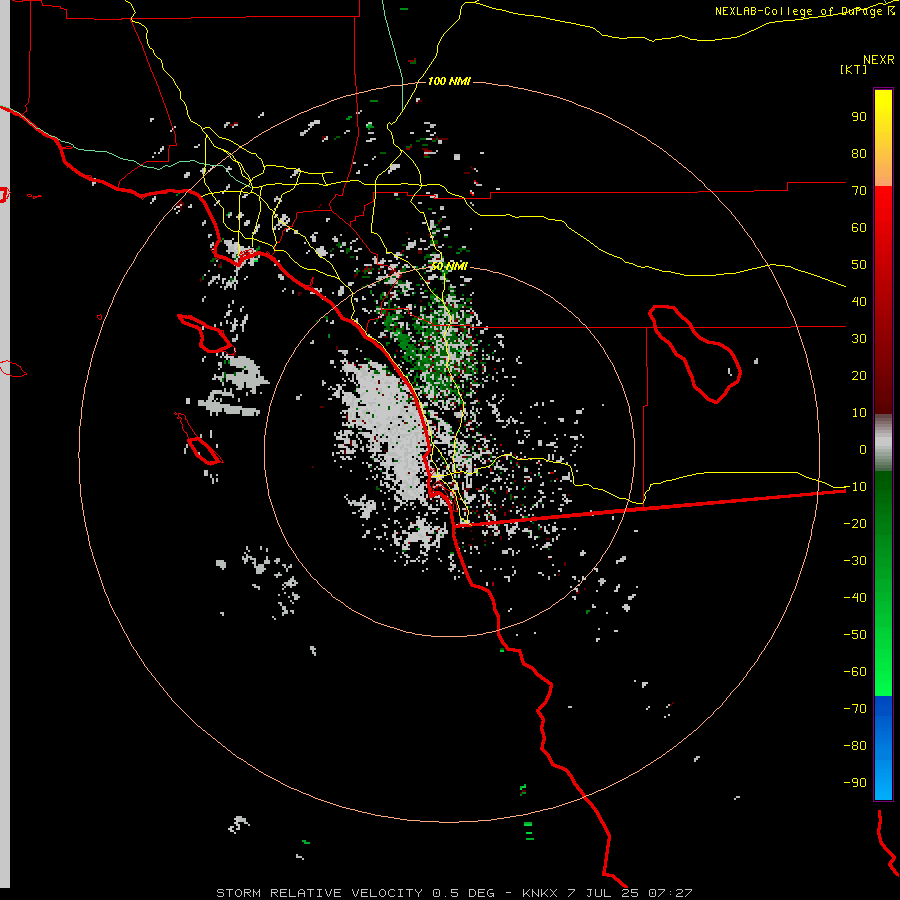The image size is (900, 900).
Task: Pick the blue bottom segment of color bar
Action: coord(883,748)
